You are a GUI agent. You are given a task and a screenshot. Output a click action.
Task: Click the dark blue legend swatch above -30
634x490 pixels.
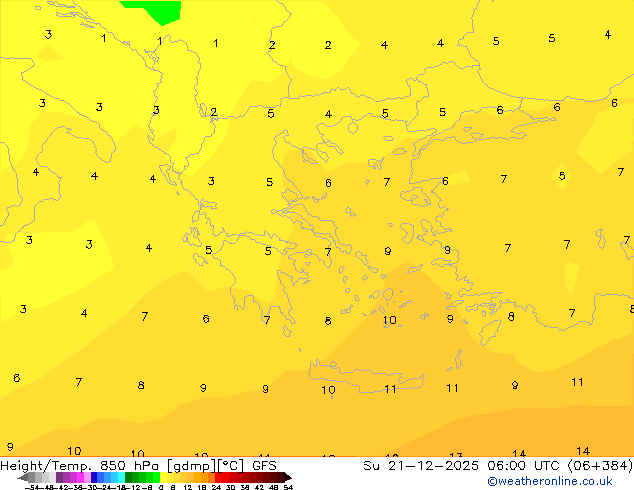[94, 477]
